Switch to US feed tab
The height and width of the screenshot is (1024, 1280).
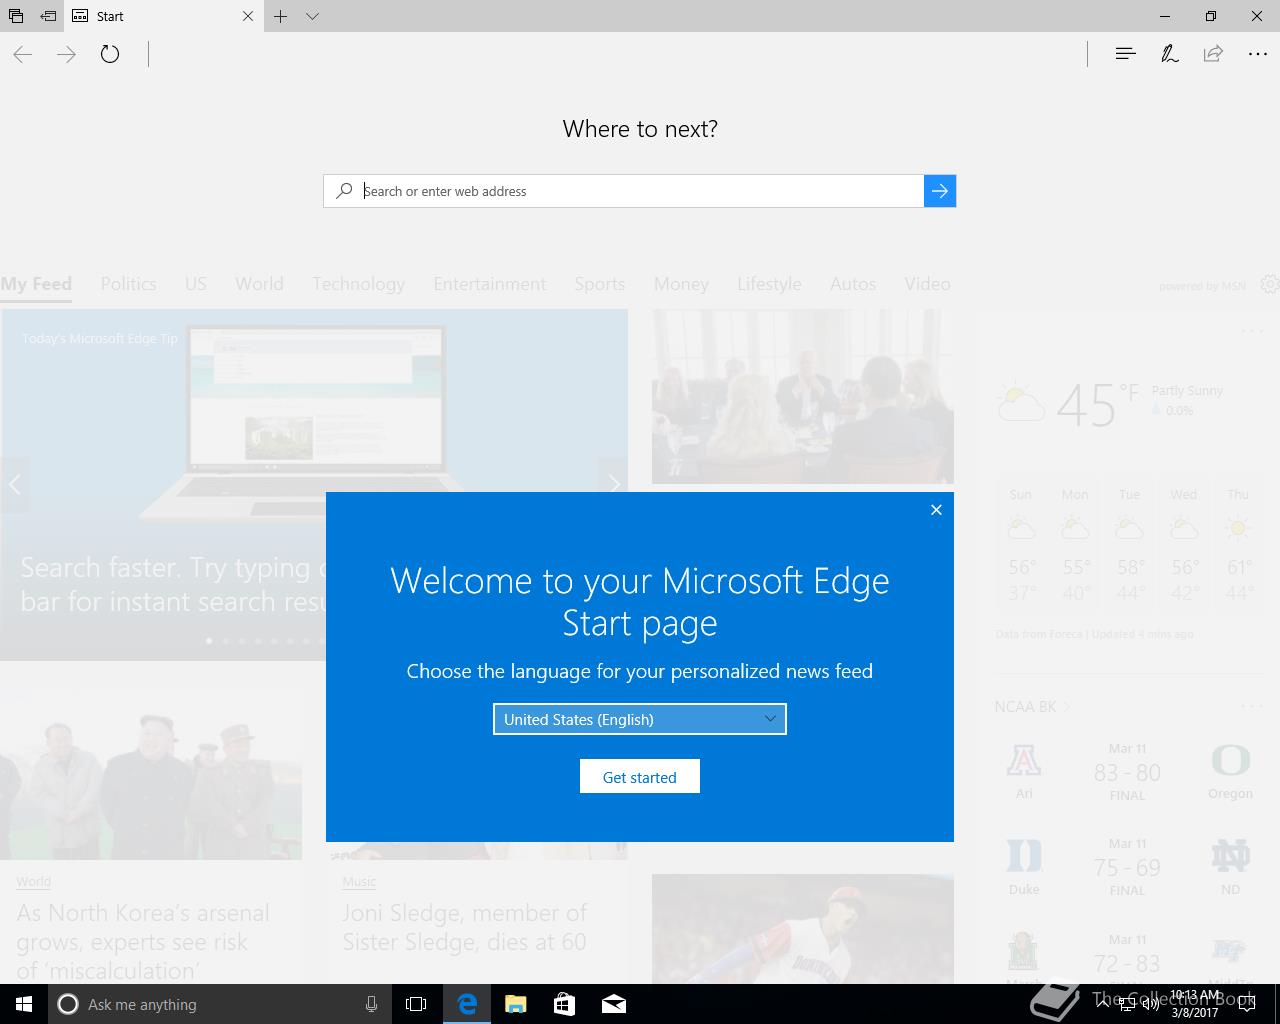(x=196, y=284)
